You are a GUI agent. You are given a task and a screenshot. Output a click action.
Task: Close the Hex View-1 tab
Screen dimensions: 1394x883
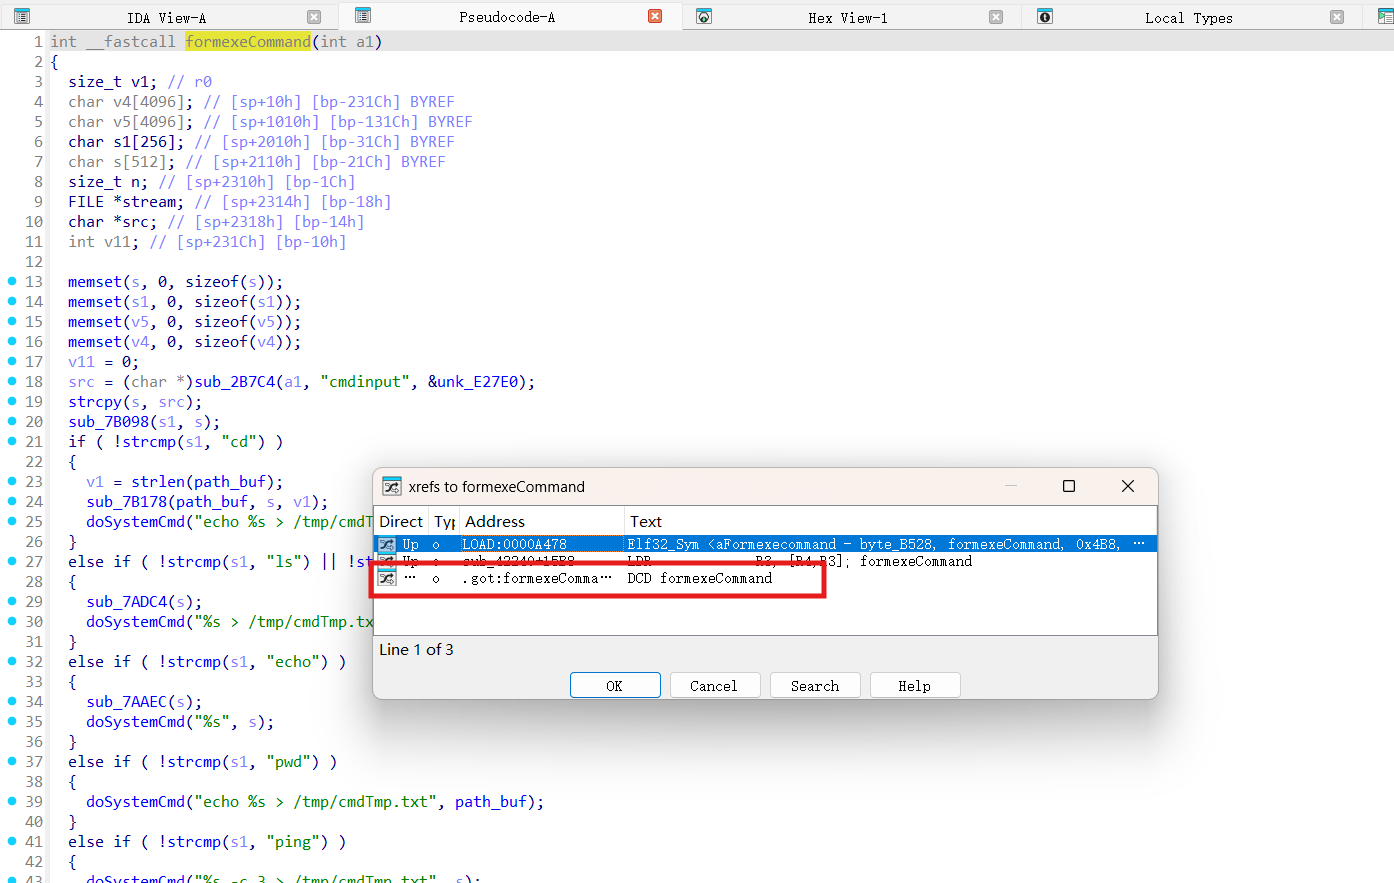tap(996, 16)
